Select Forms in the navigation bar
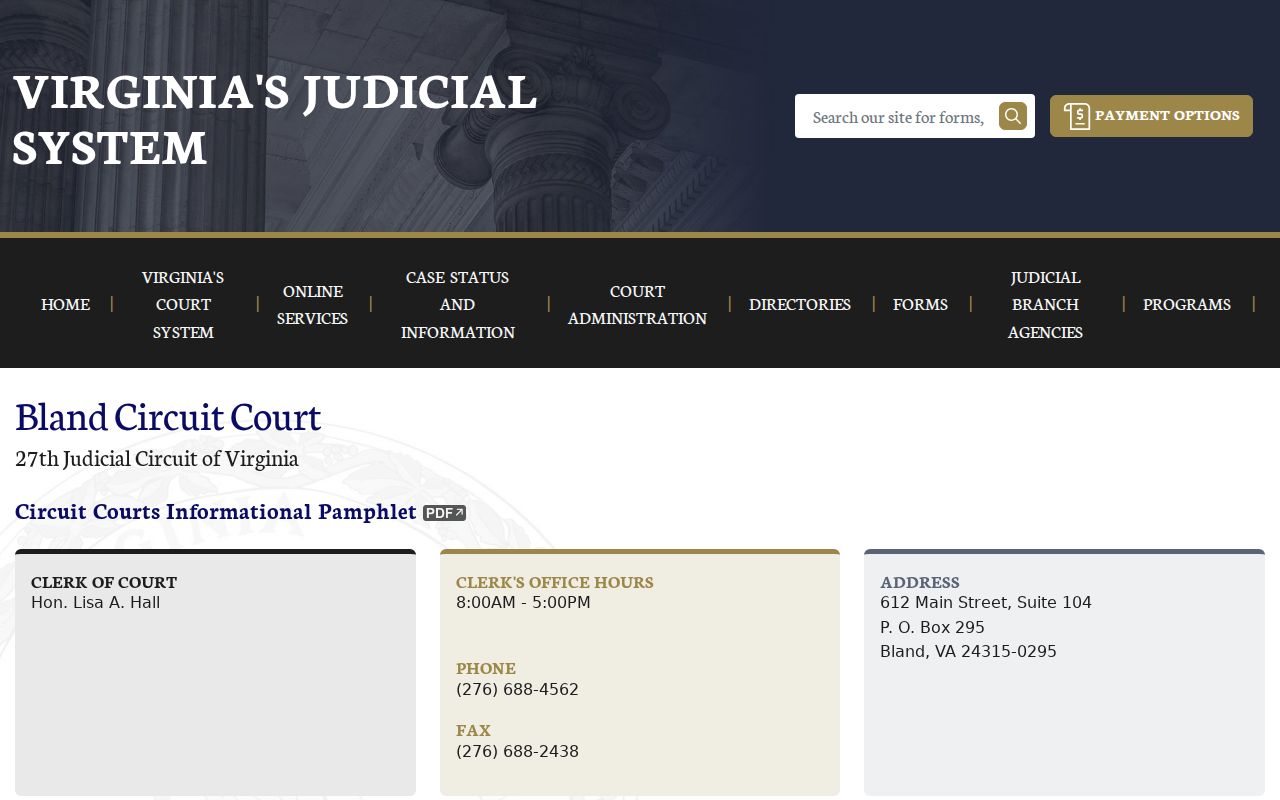 (920, 303)
